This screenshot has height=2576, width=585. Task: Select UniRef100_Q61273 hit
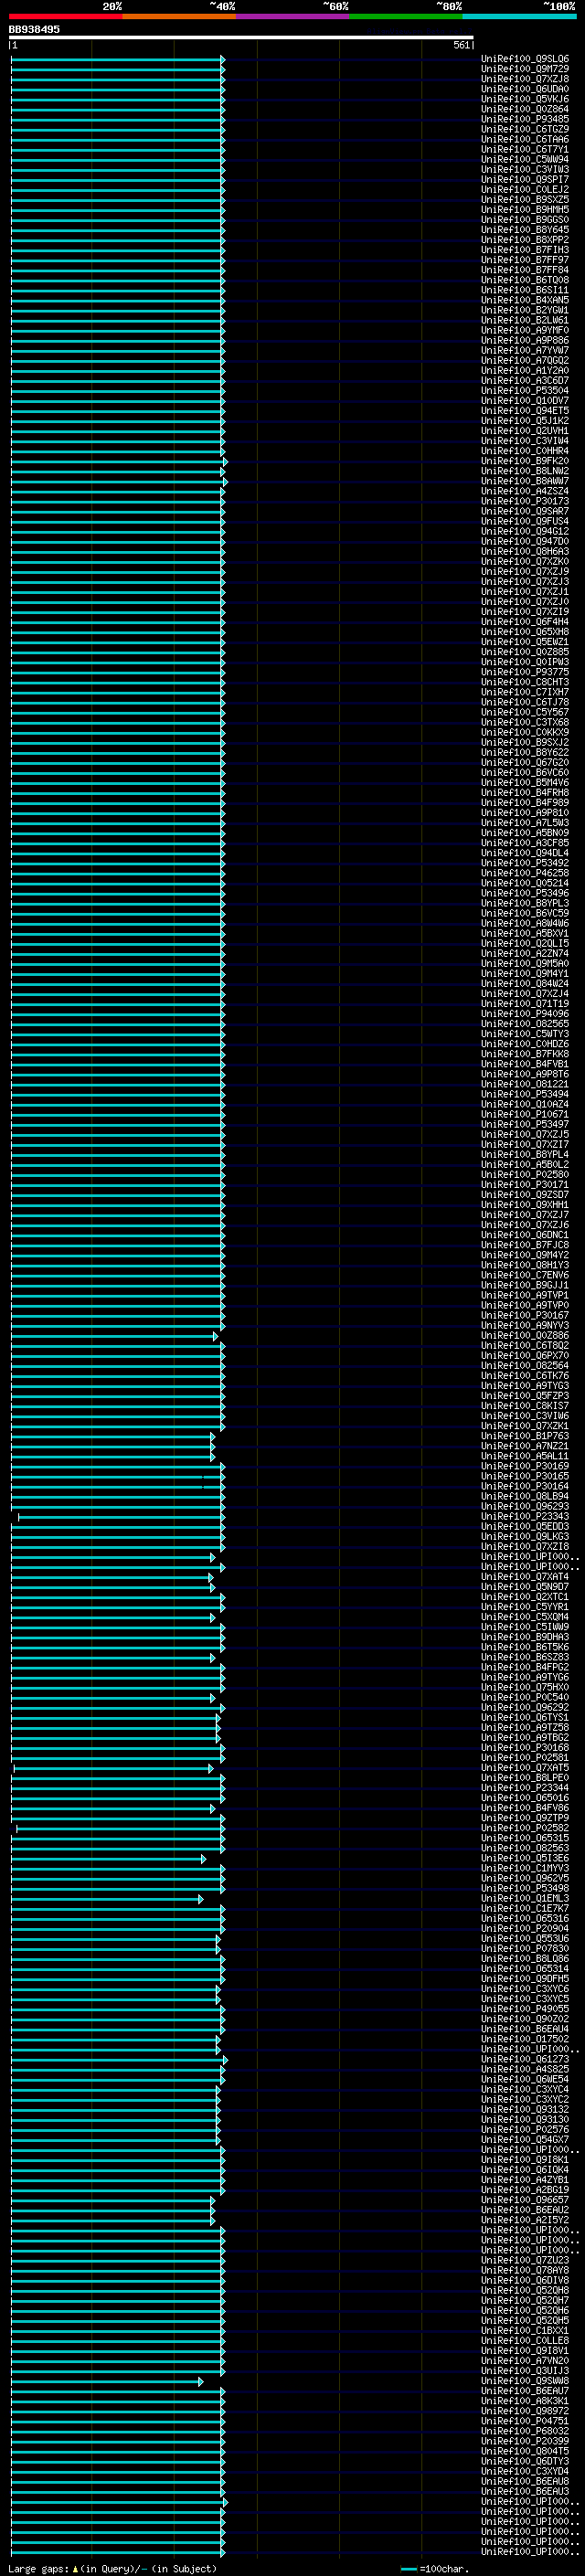[x=525, y=2059]
